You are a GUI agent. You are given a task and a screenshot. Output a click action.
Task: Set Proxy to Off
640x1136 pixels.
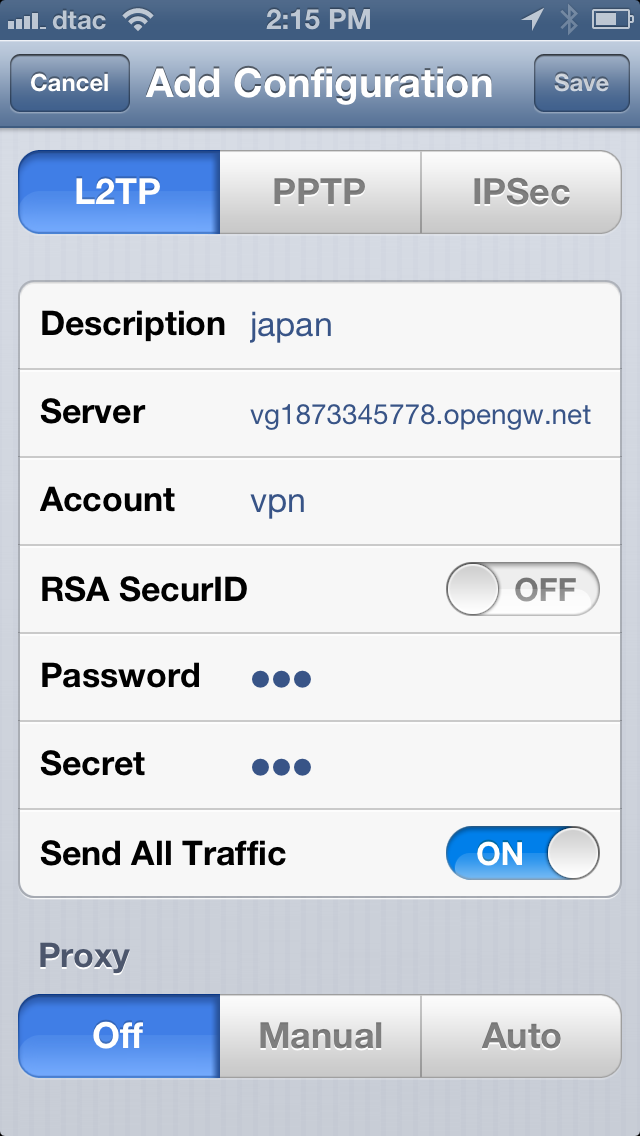click(119, 1036)
